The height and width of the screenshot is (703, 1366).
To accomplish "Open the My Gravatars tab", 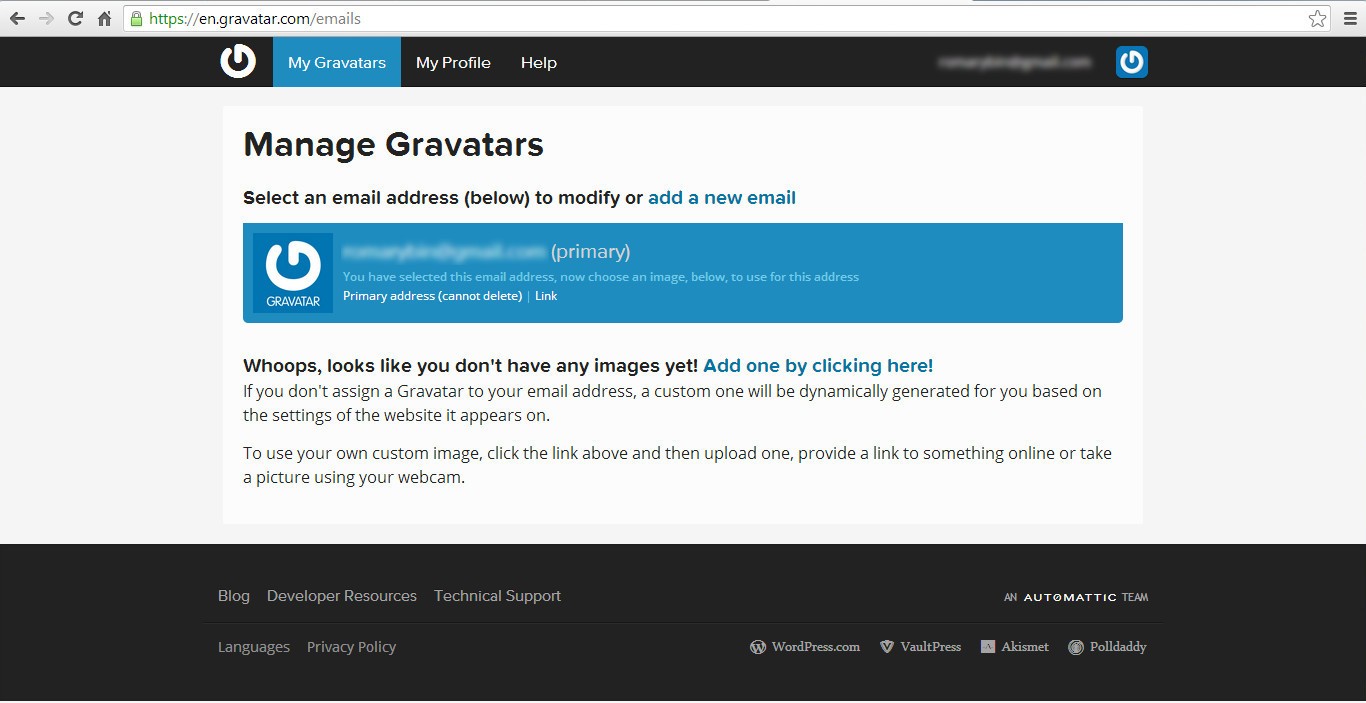I will (337, 62).
